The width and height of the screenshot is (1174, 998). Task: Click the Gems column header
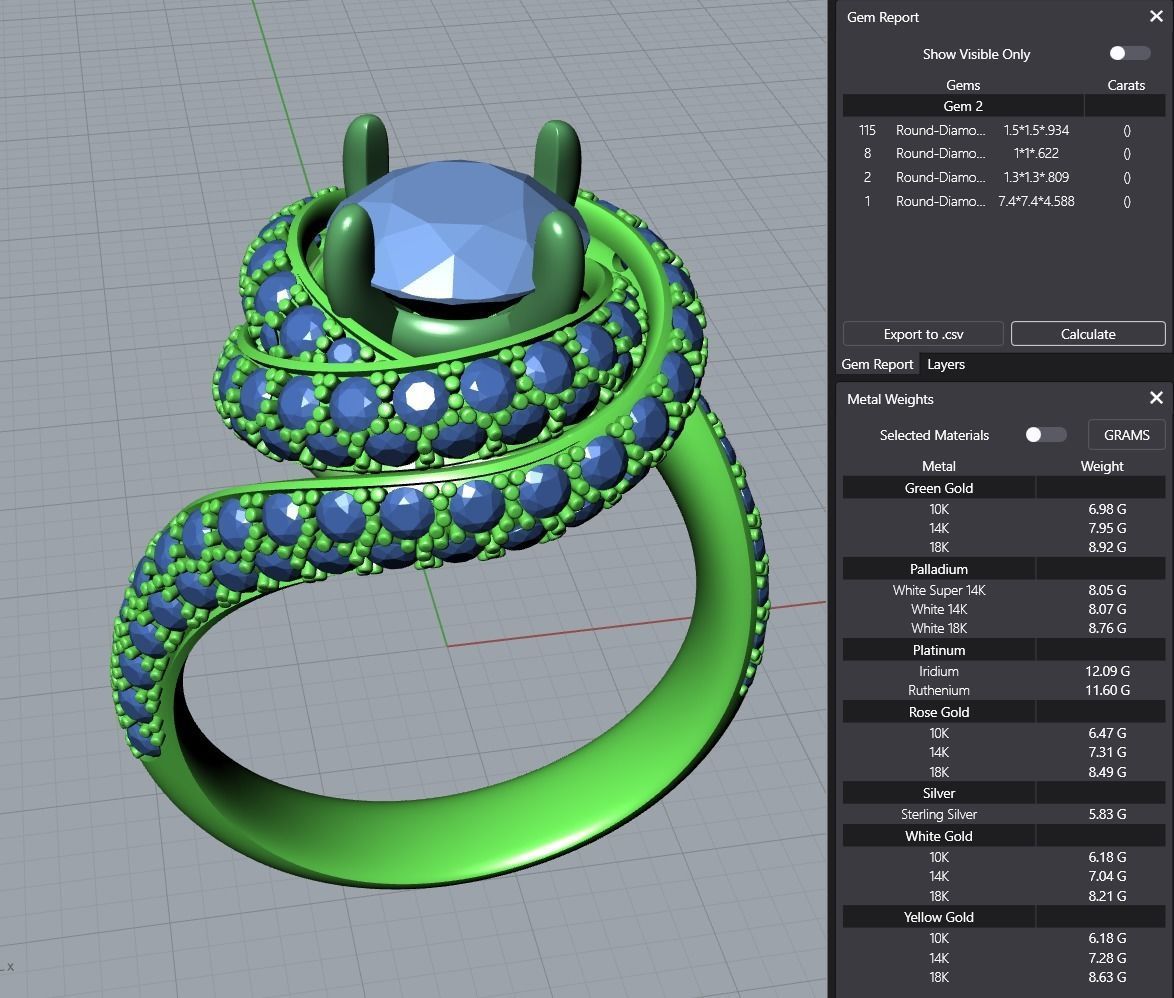(963, 85)
